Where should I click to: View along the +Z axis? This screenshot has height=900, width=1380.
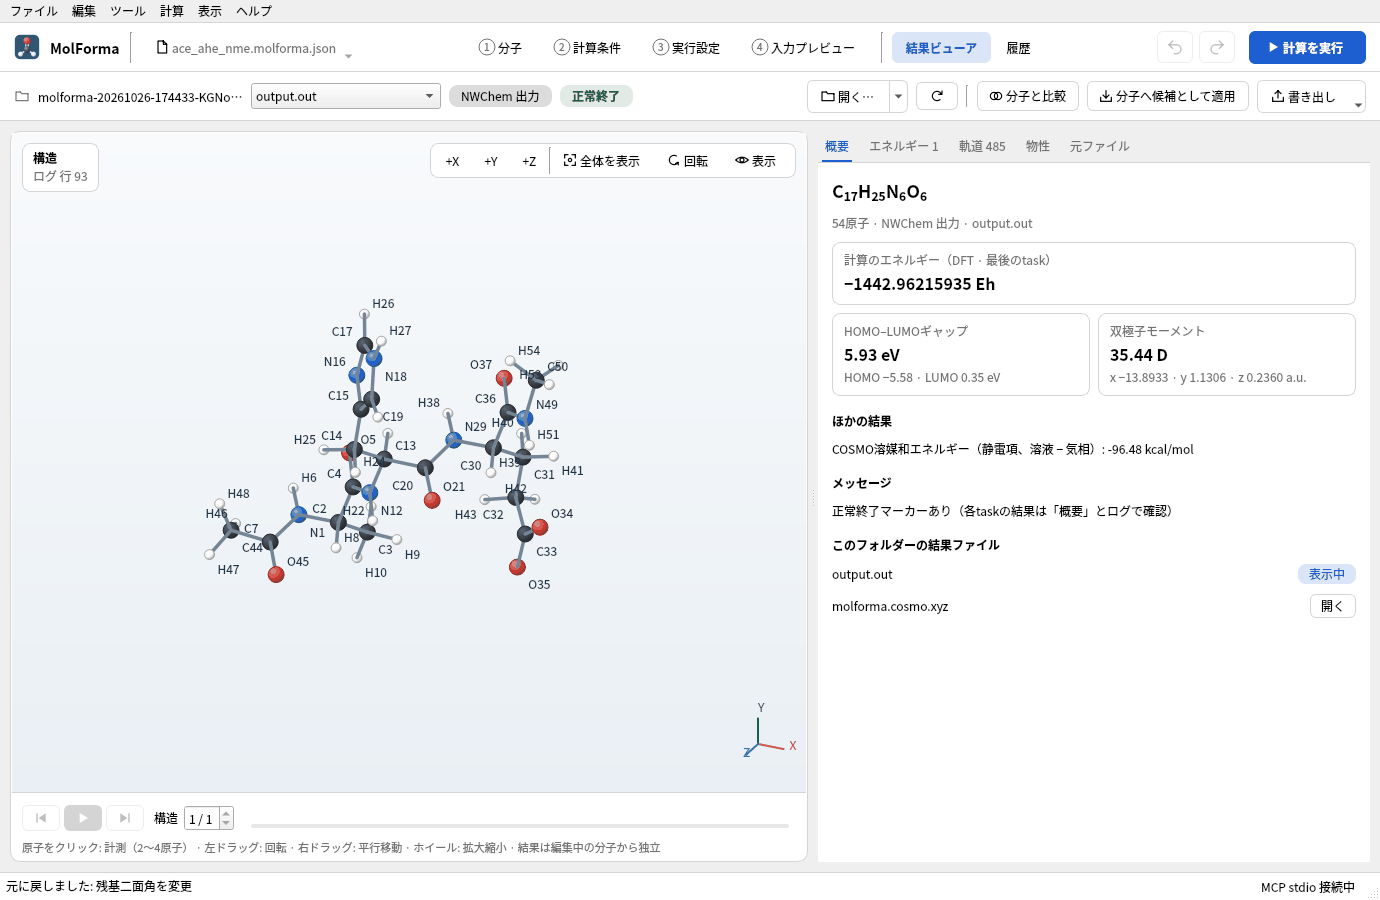(529, 161)
